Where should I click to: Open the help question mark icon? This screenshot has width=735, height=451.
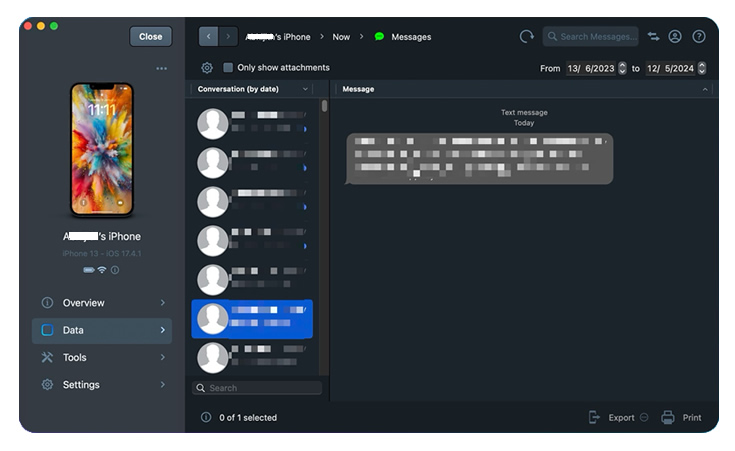699,37
